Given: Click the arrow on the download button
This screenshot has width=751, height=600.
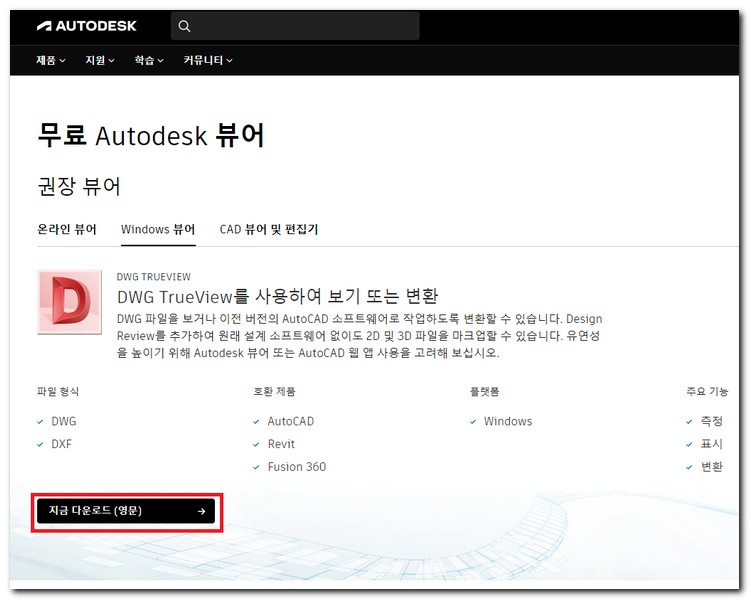Looking at the screenshot, I should pos(201,511).
